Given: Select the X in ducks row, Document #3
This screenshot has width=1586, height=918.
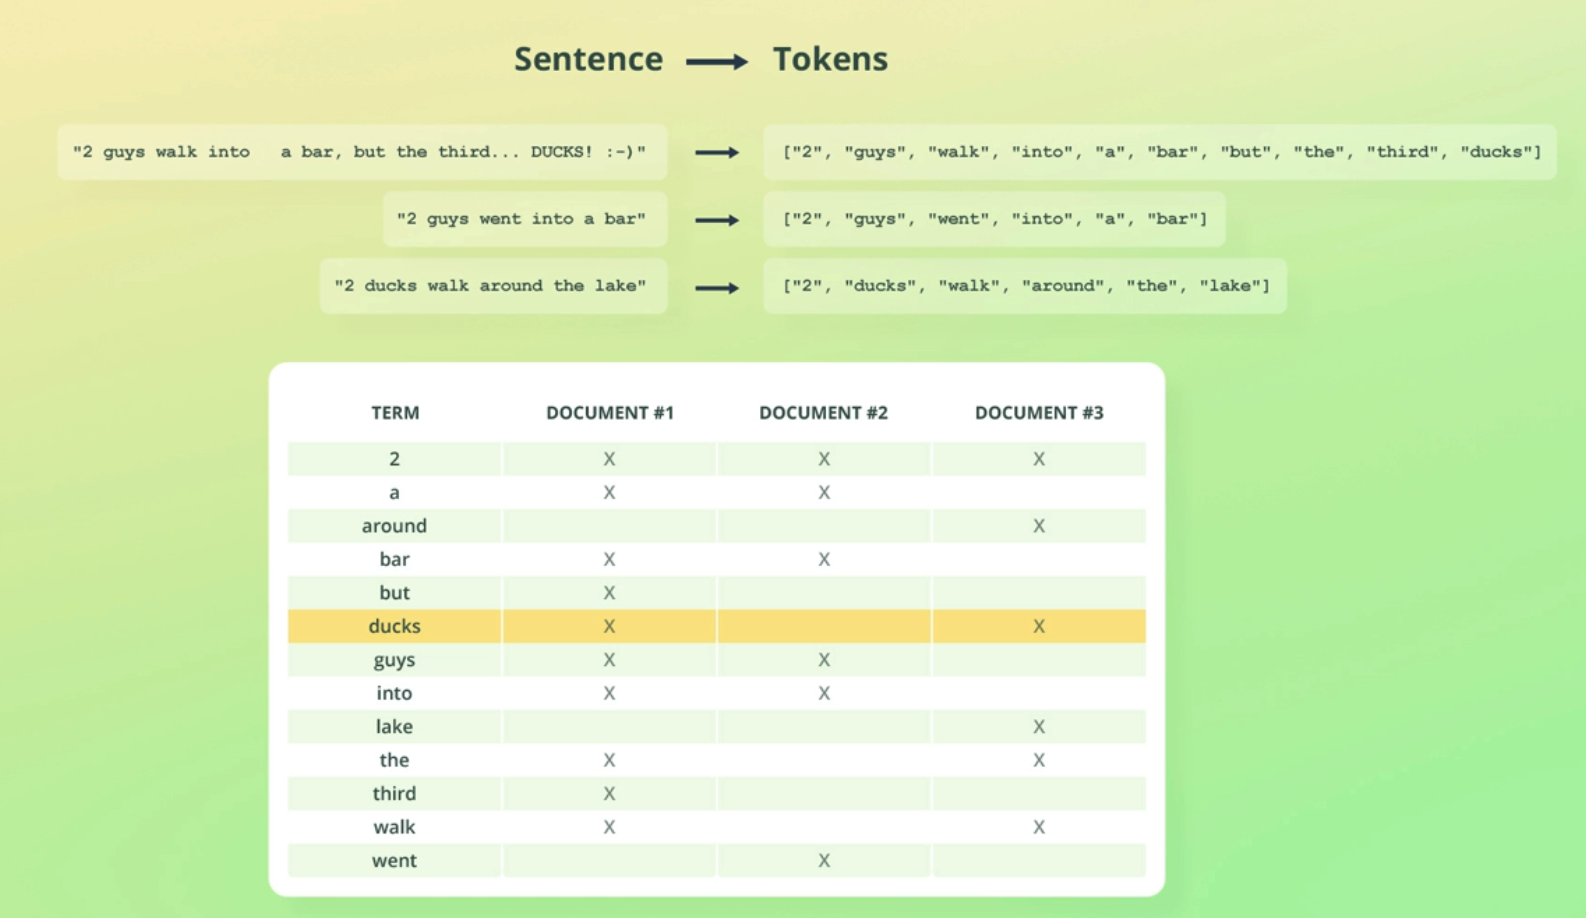Looking at the screenshot, I should coord(1039,627).
